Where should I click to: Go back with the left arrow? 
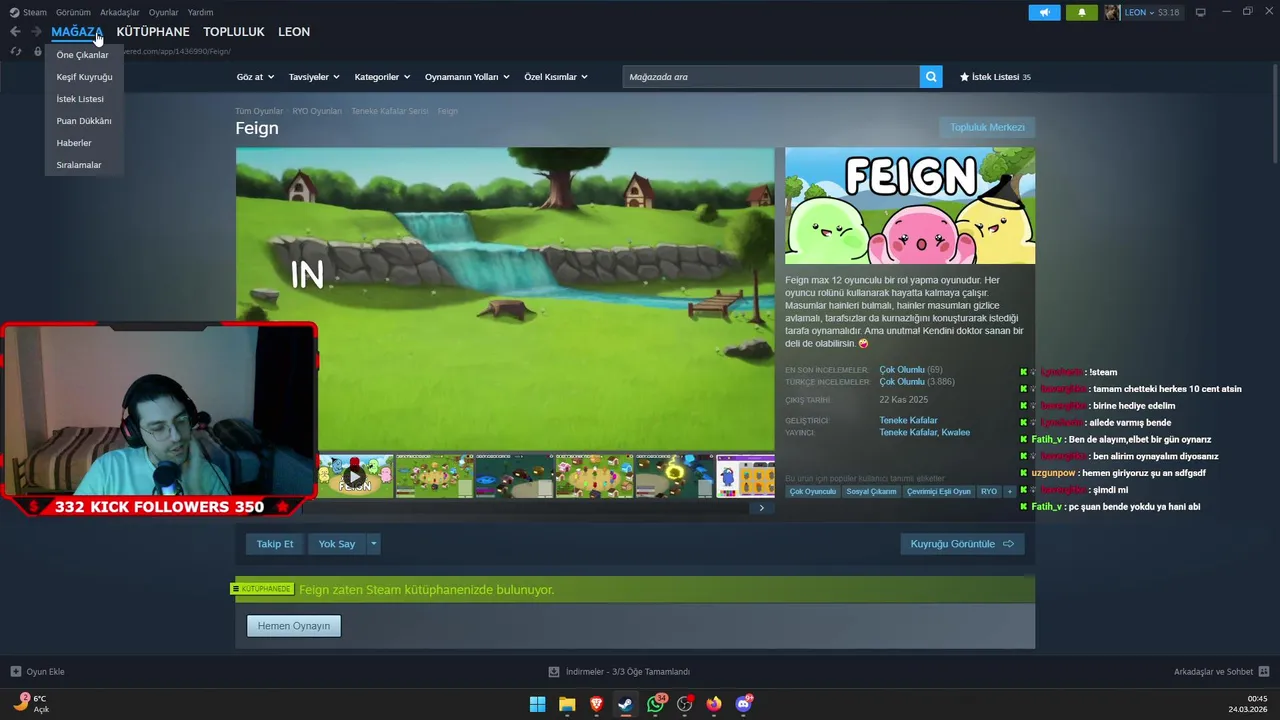point(15,32)
